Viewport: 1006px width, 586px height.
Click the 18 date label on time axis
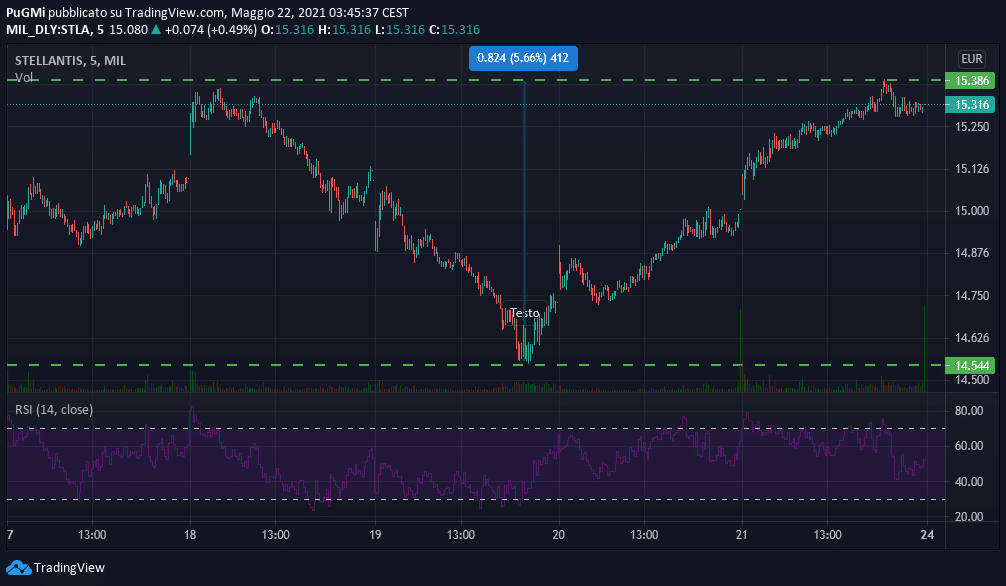pyautogui.click(x=191, y=535)
